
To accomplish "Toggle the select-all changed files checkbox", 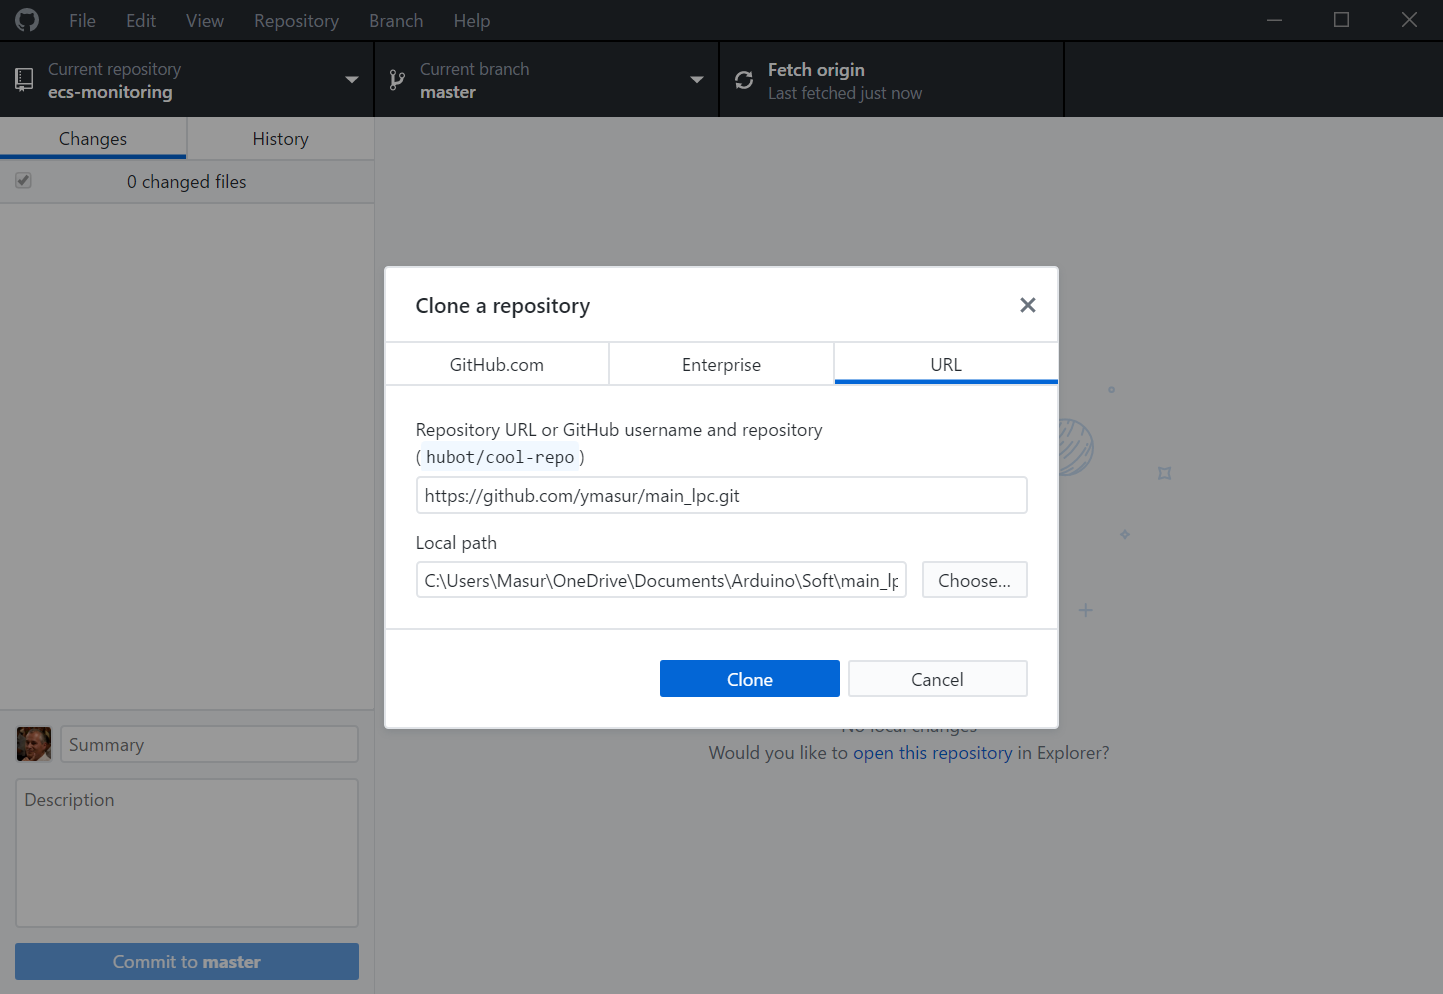I will tap(23, 181).
